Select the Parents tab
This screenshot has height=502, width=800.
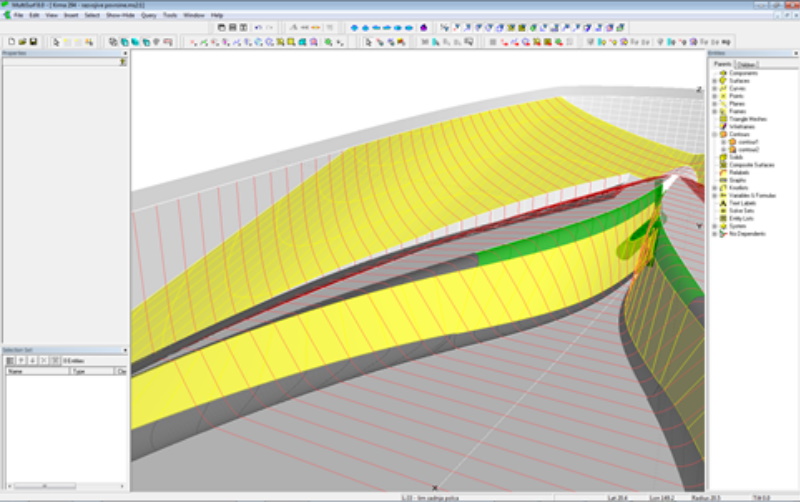[x=723, y=64]
